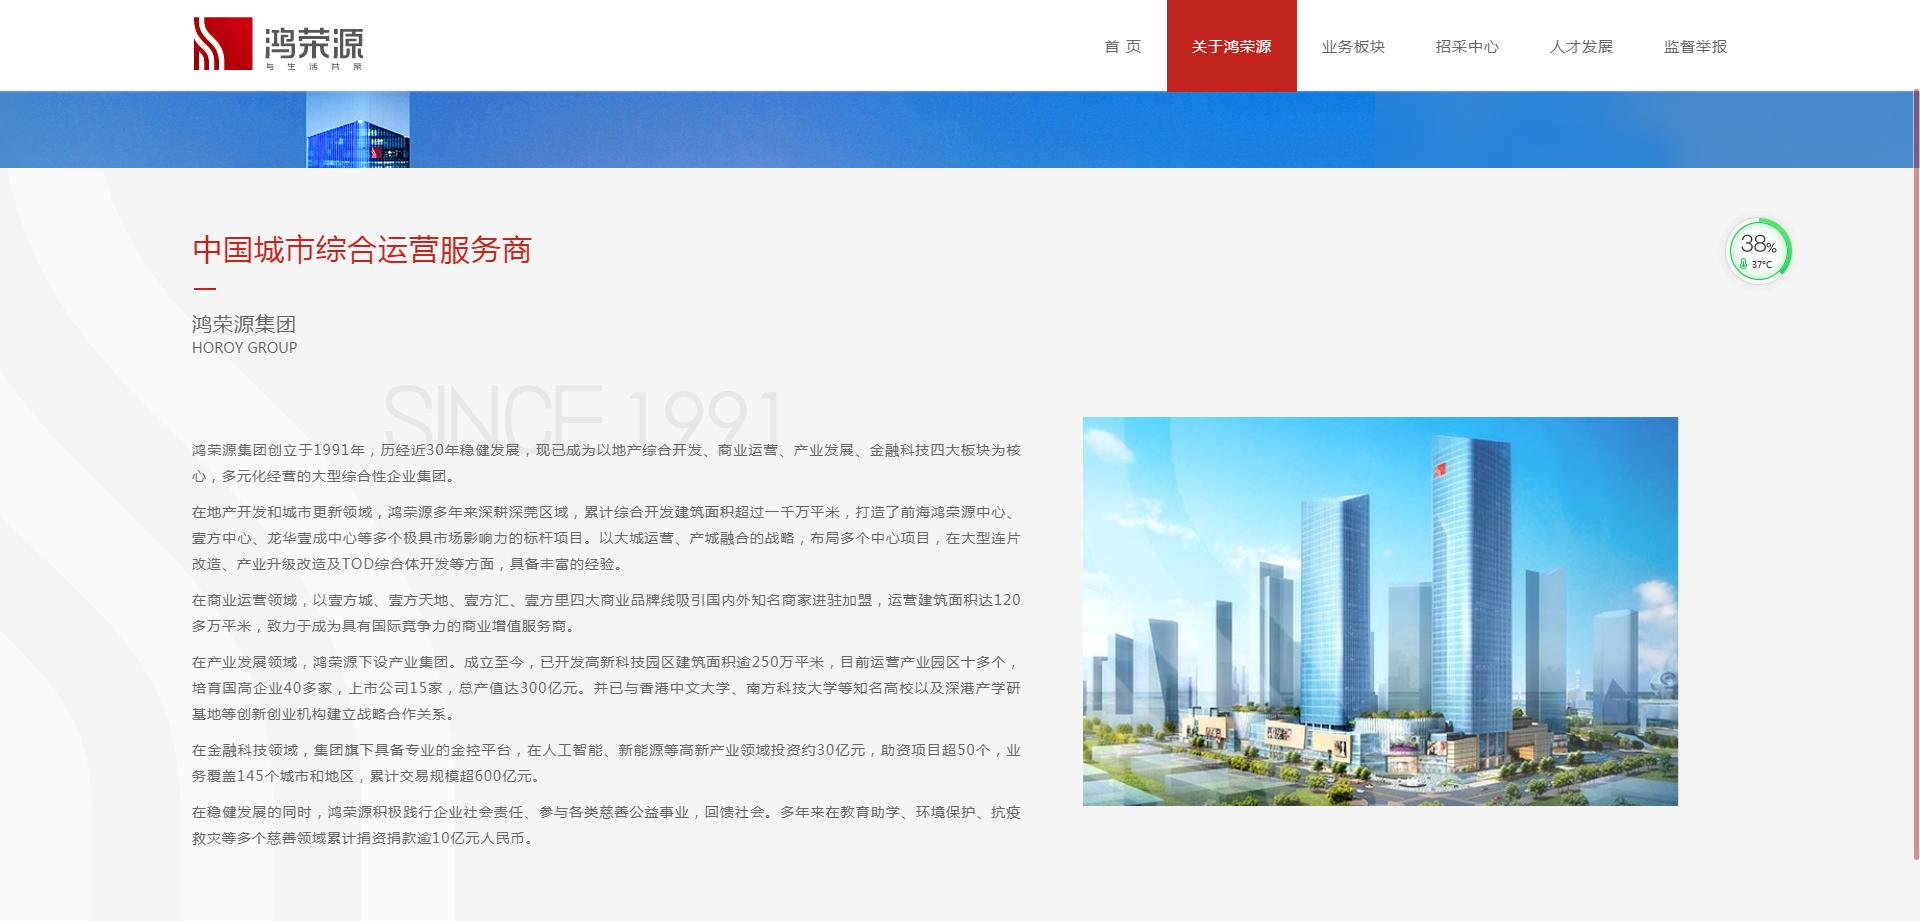Click the green 38% floating performance widget

point(1759,250)
